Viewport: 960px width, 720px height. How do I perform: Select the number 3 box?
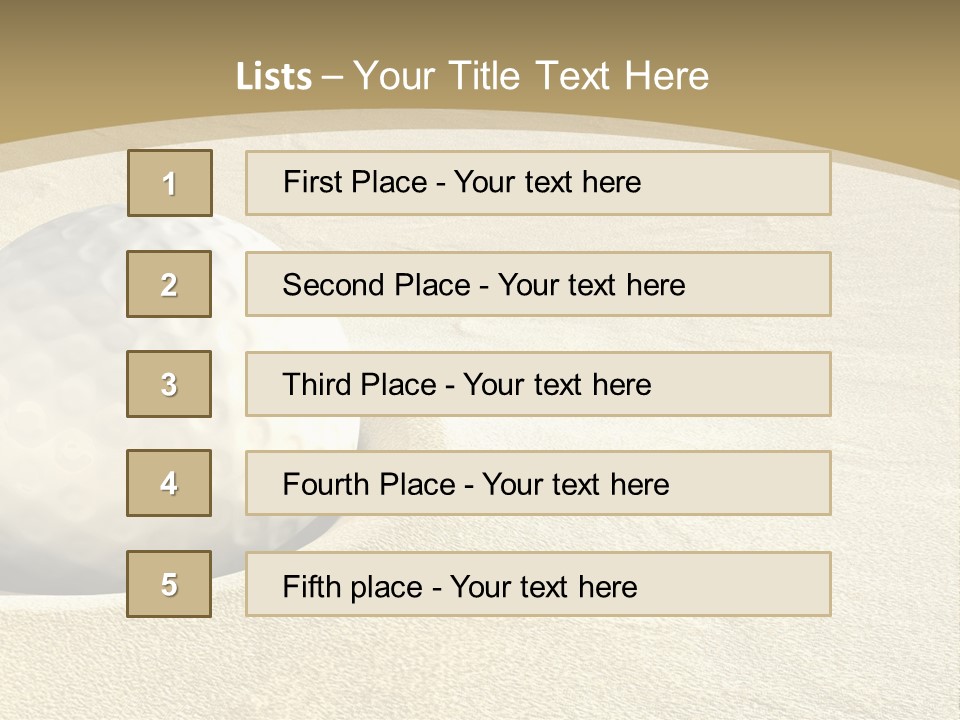click(169, 384)
